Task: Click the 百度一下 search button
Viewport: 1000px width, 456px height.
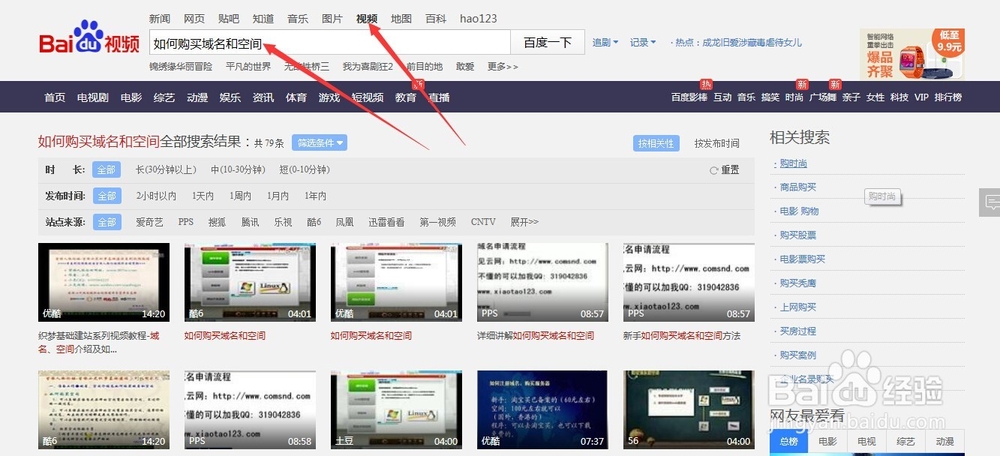Action: pos(547,42)
